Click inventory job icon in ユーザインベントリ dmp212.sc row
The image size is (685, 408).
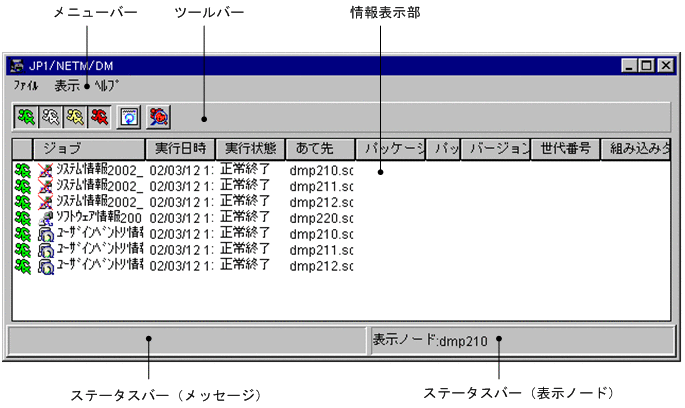[45, 266]
